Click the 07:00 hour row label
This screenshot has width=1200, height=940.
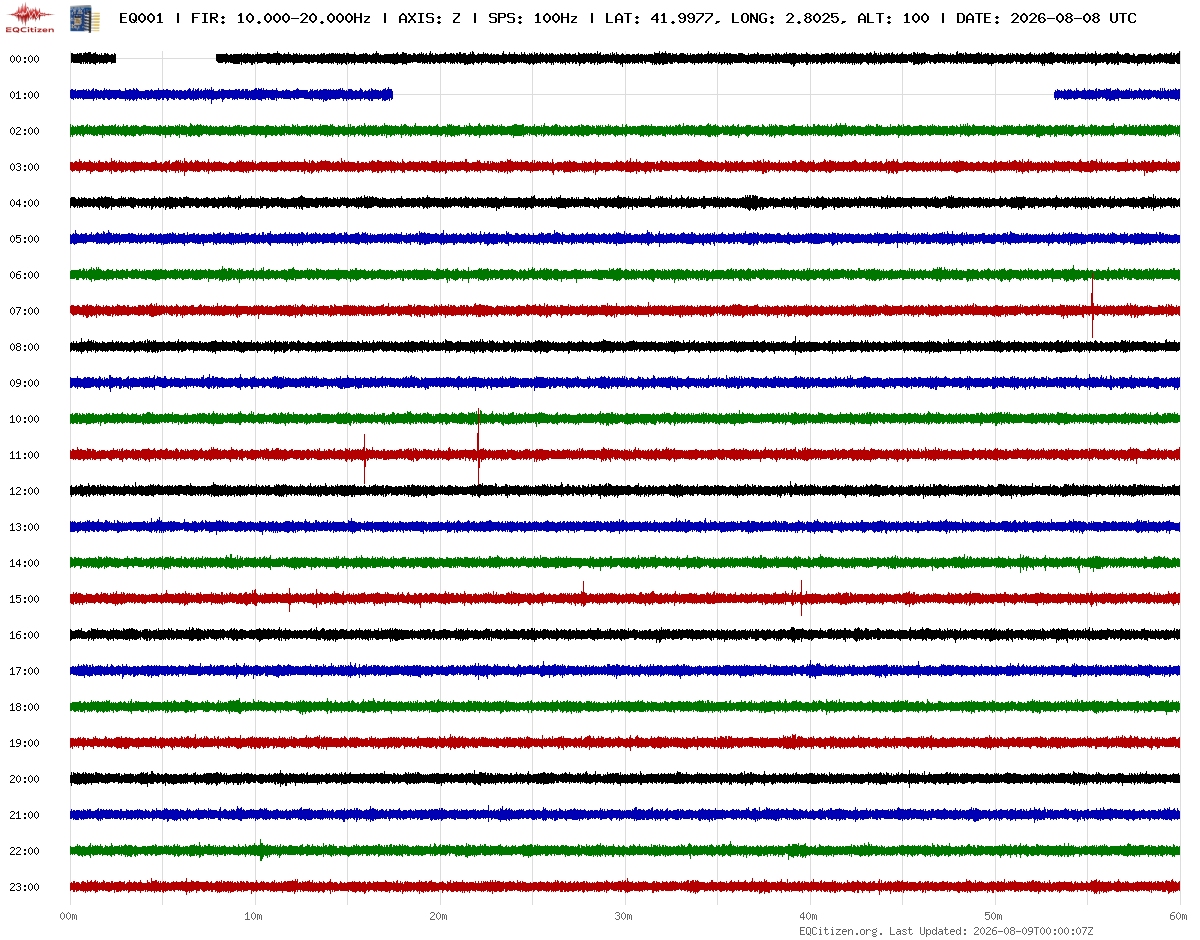coord(24,311)
